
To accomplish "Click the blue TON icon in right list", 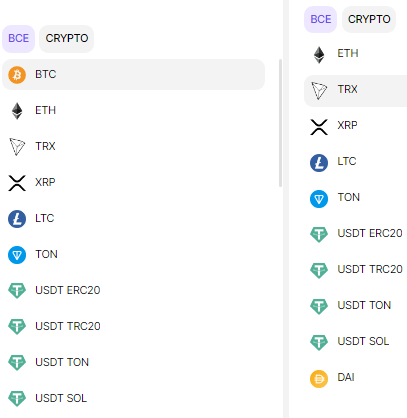I will 319,199.
